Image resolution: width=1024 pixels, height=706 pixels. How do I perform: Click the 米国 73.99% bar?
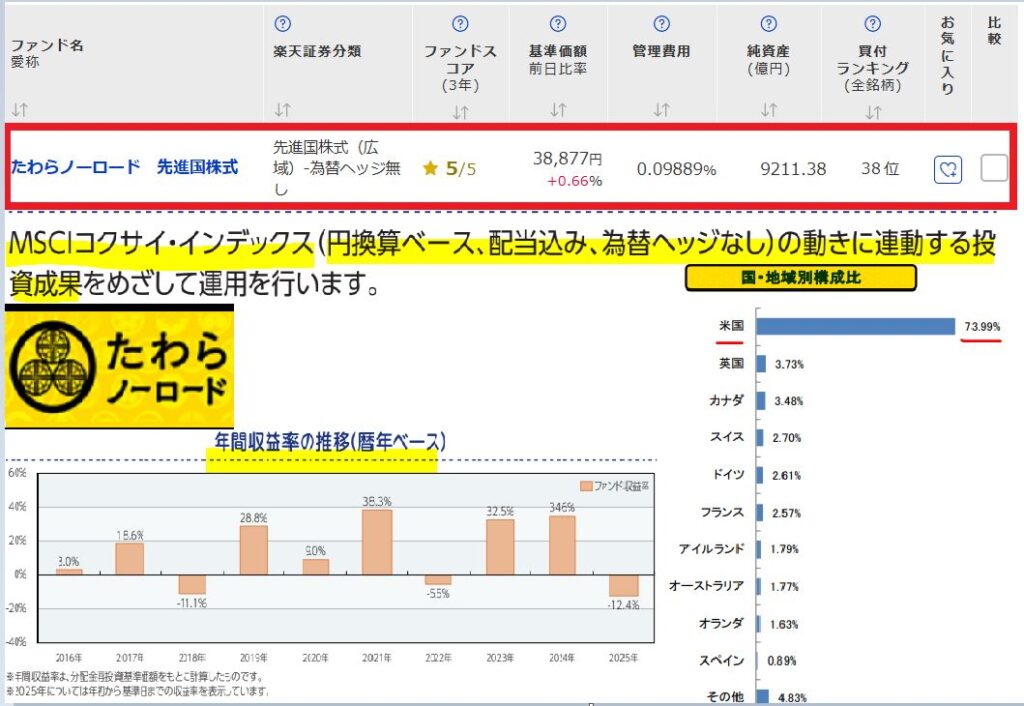[x=855, y=327]
